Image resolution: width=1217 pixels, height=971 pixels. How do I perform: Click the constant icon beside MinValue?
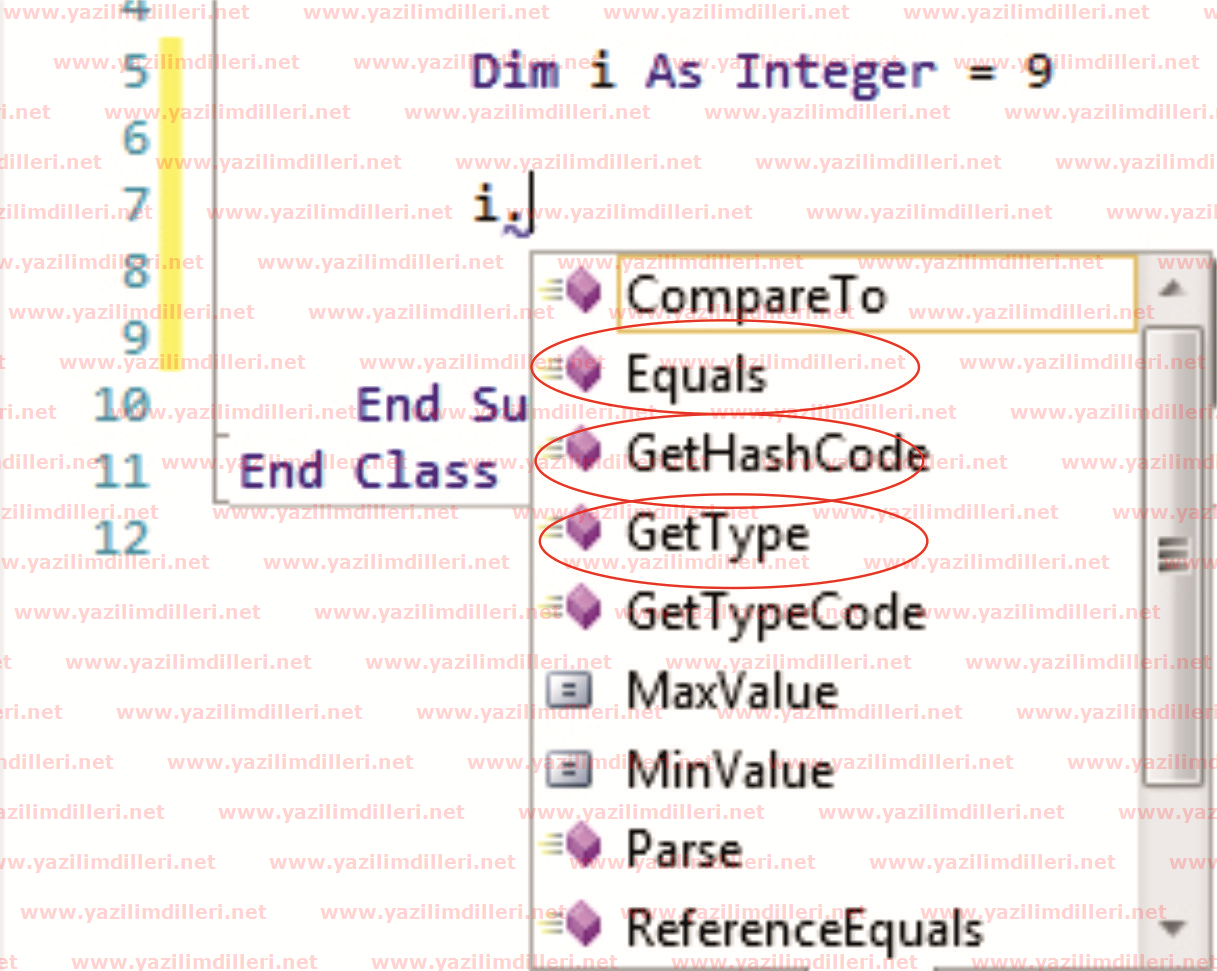(x=570, y=770)
